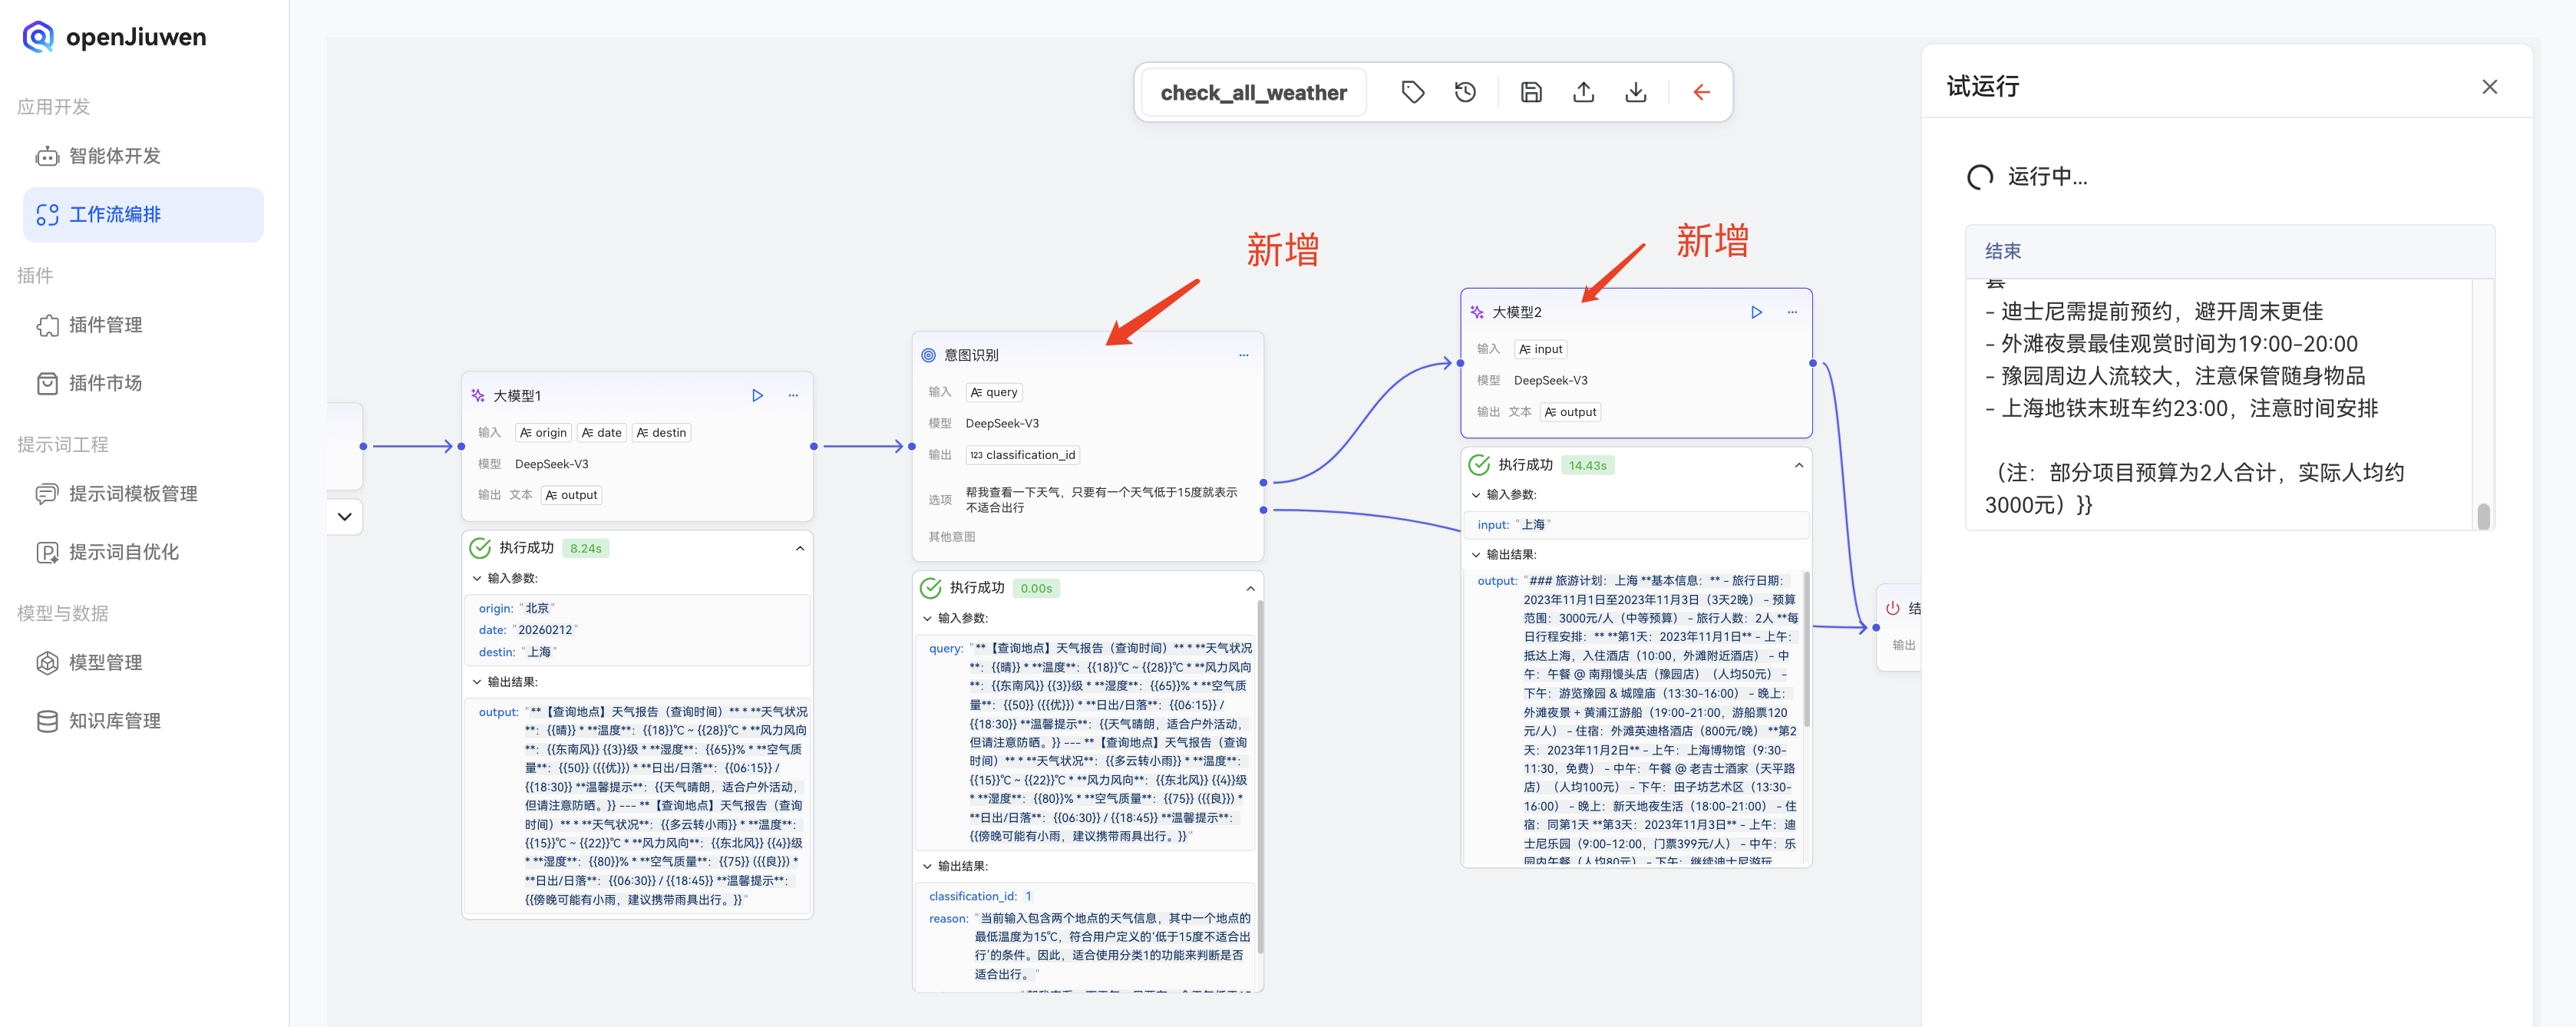The width and height of the screenshot is (2576, 1027).
Task: Open 知识库管理 page
Action: coord(114,721)
